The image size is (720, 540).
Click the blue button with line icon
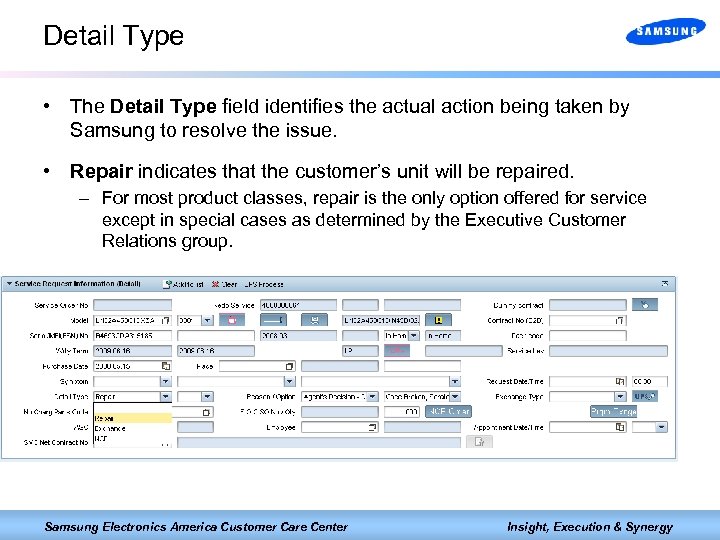click(273, 320)
